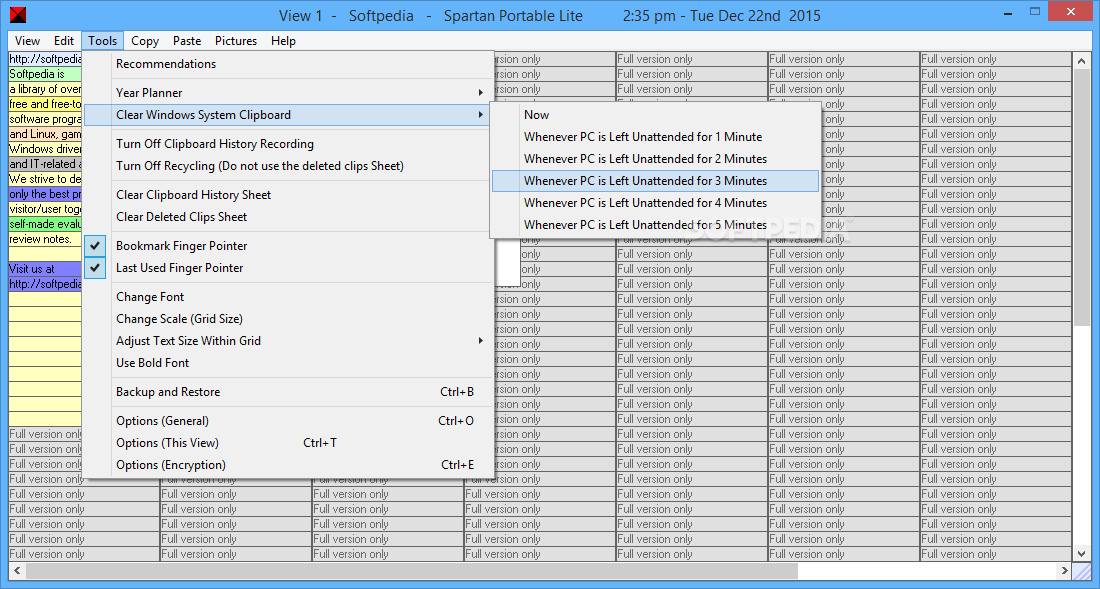Maximize the Spartan Portable Lite window
The height and width of the screenshot is (589, 1100).
click(x=1035, y=12)
